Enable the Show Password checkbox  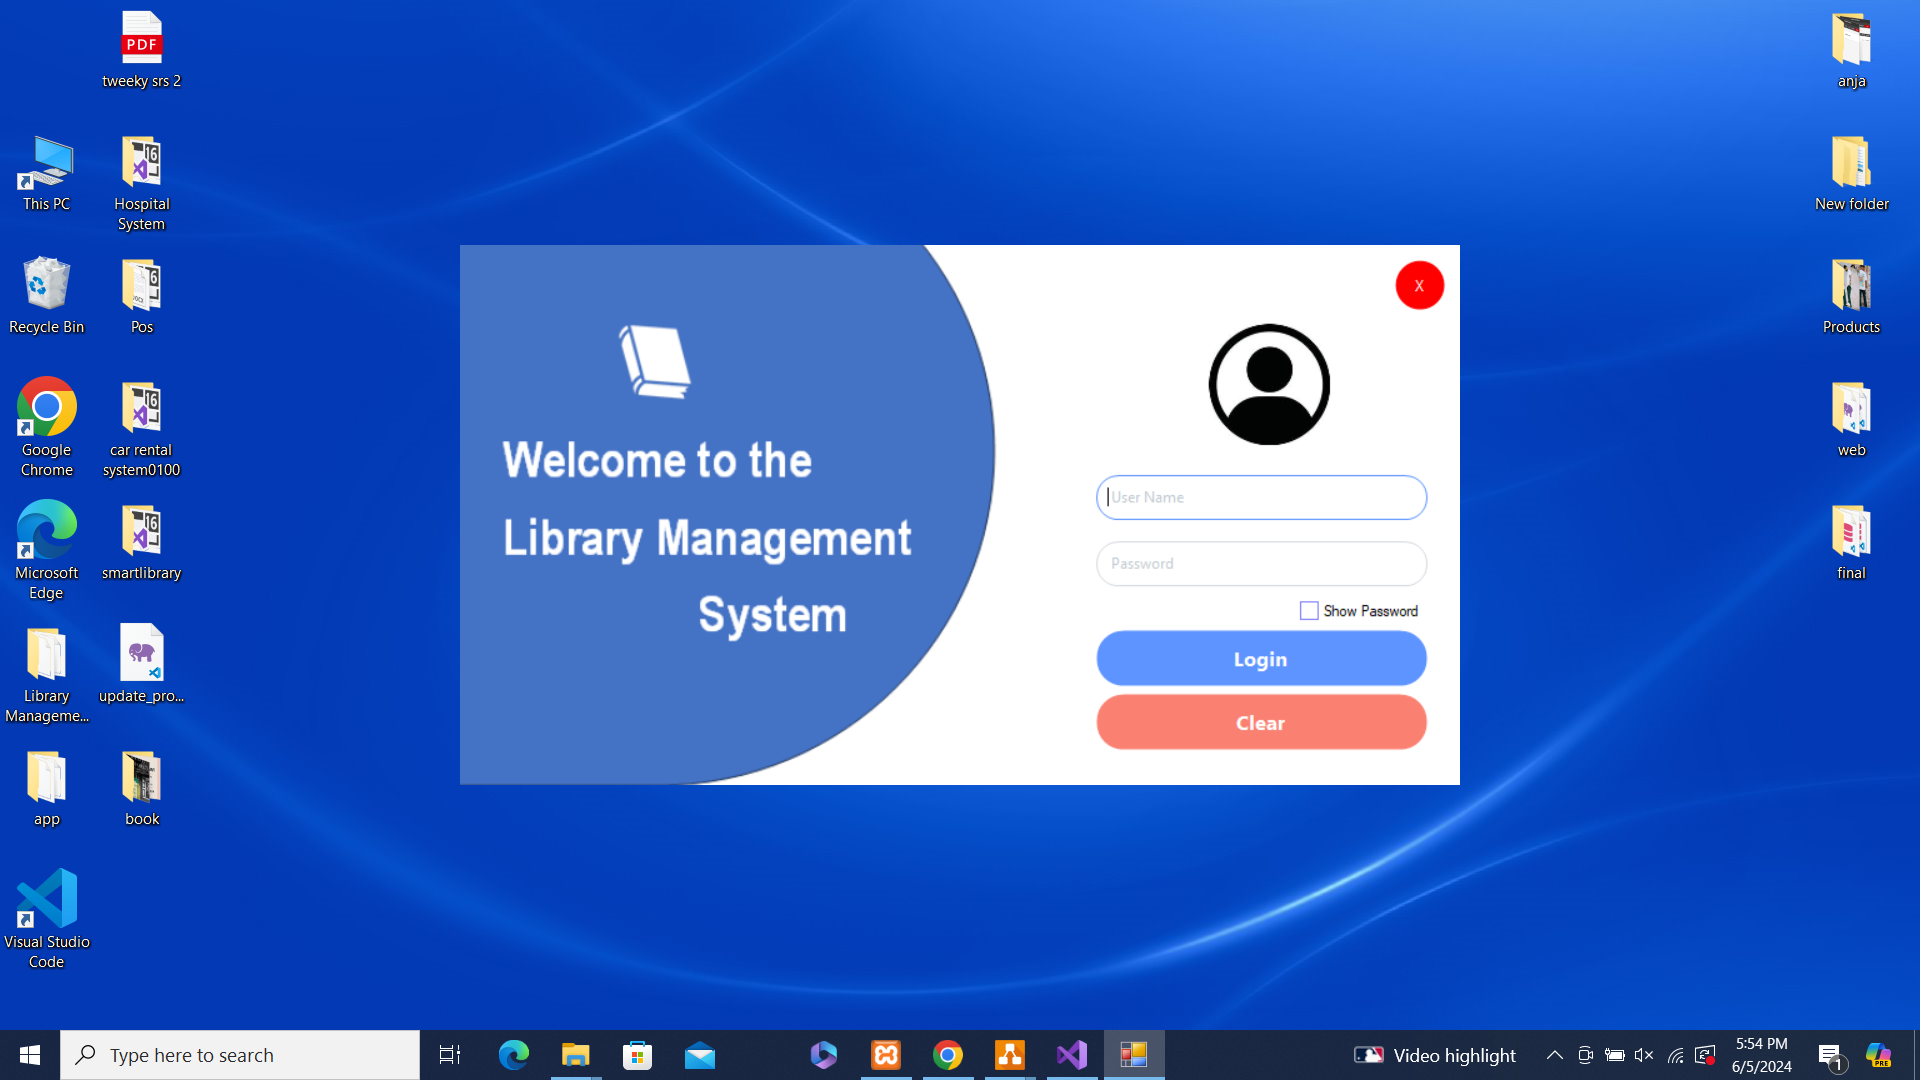pyautogui.click(x=1309, y=611)
